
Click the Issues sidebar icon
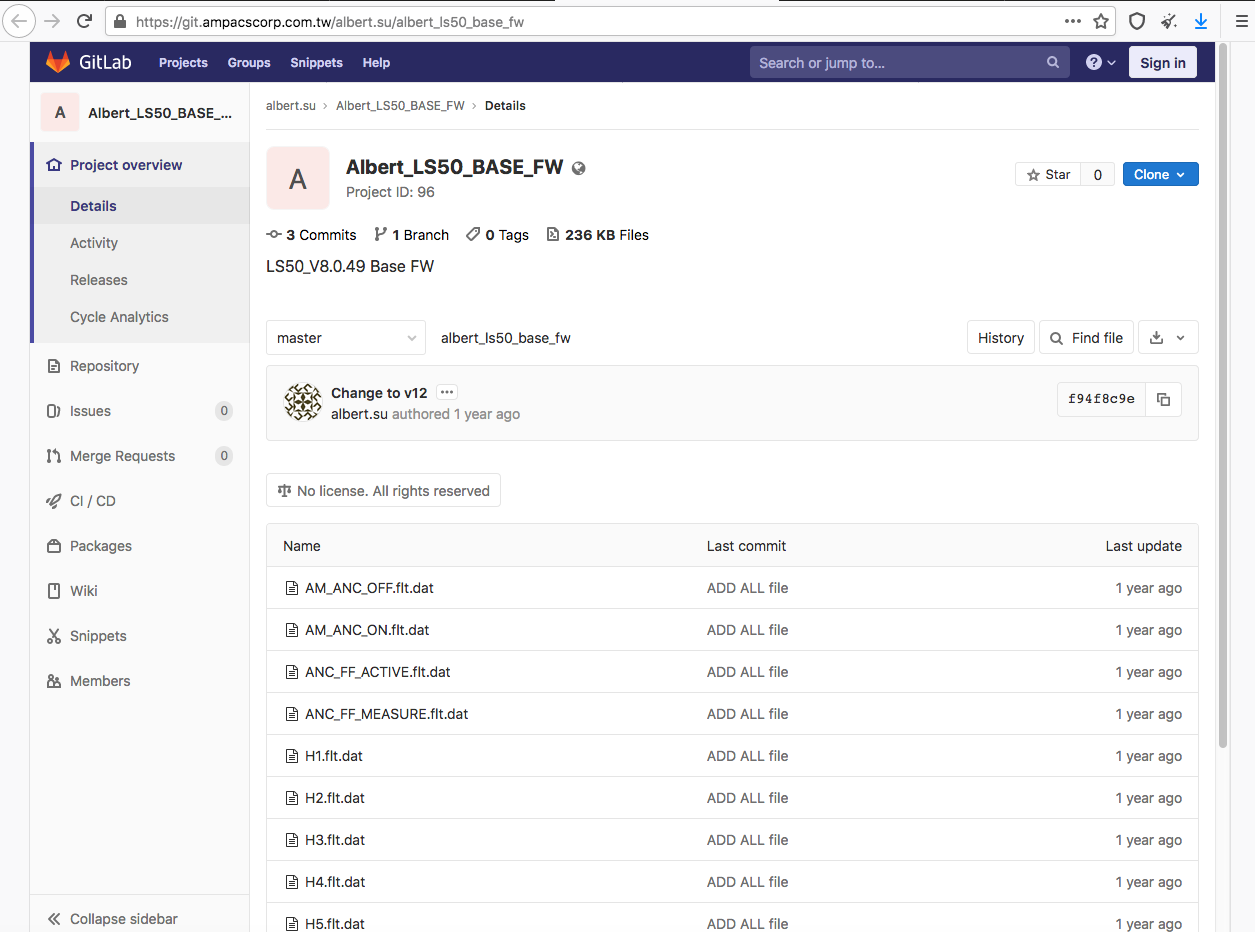pos(54,411)
